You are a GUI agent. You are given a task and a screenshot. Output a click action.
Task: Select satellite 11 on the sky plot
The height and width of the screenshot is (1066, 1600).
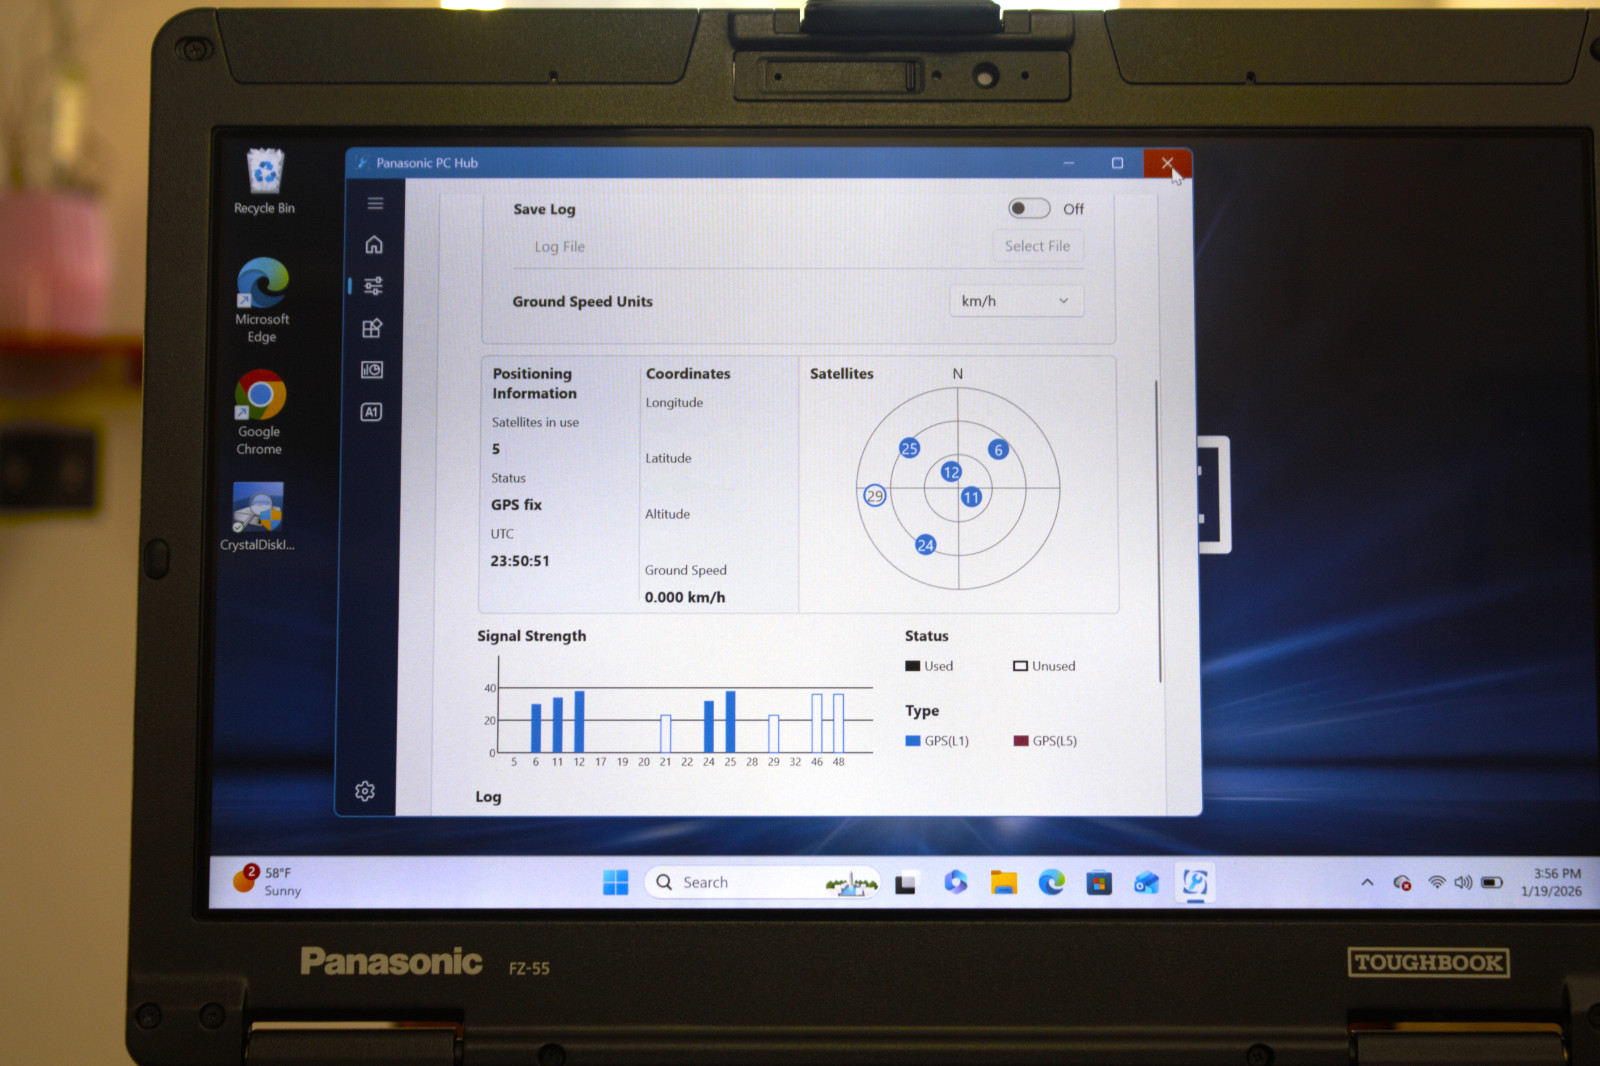click(972, 497)
